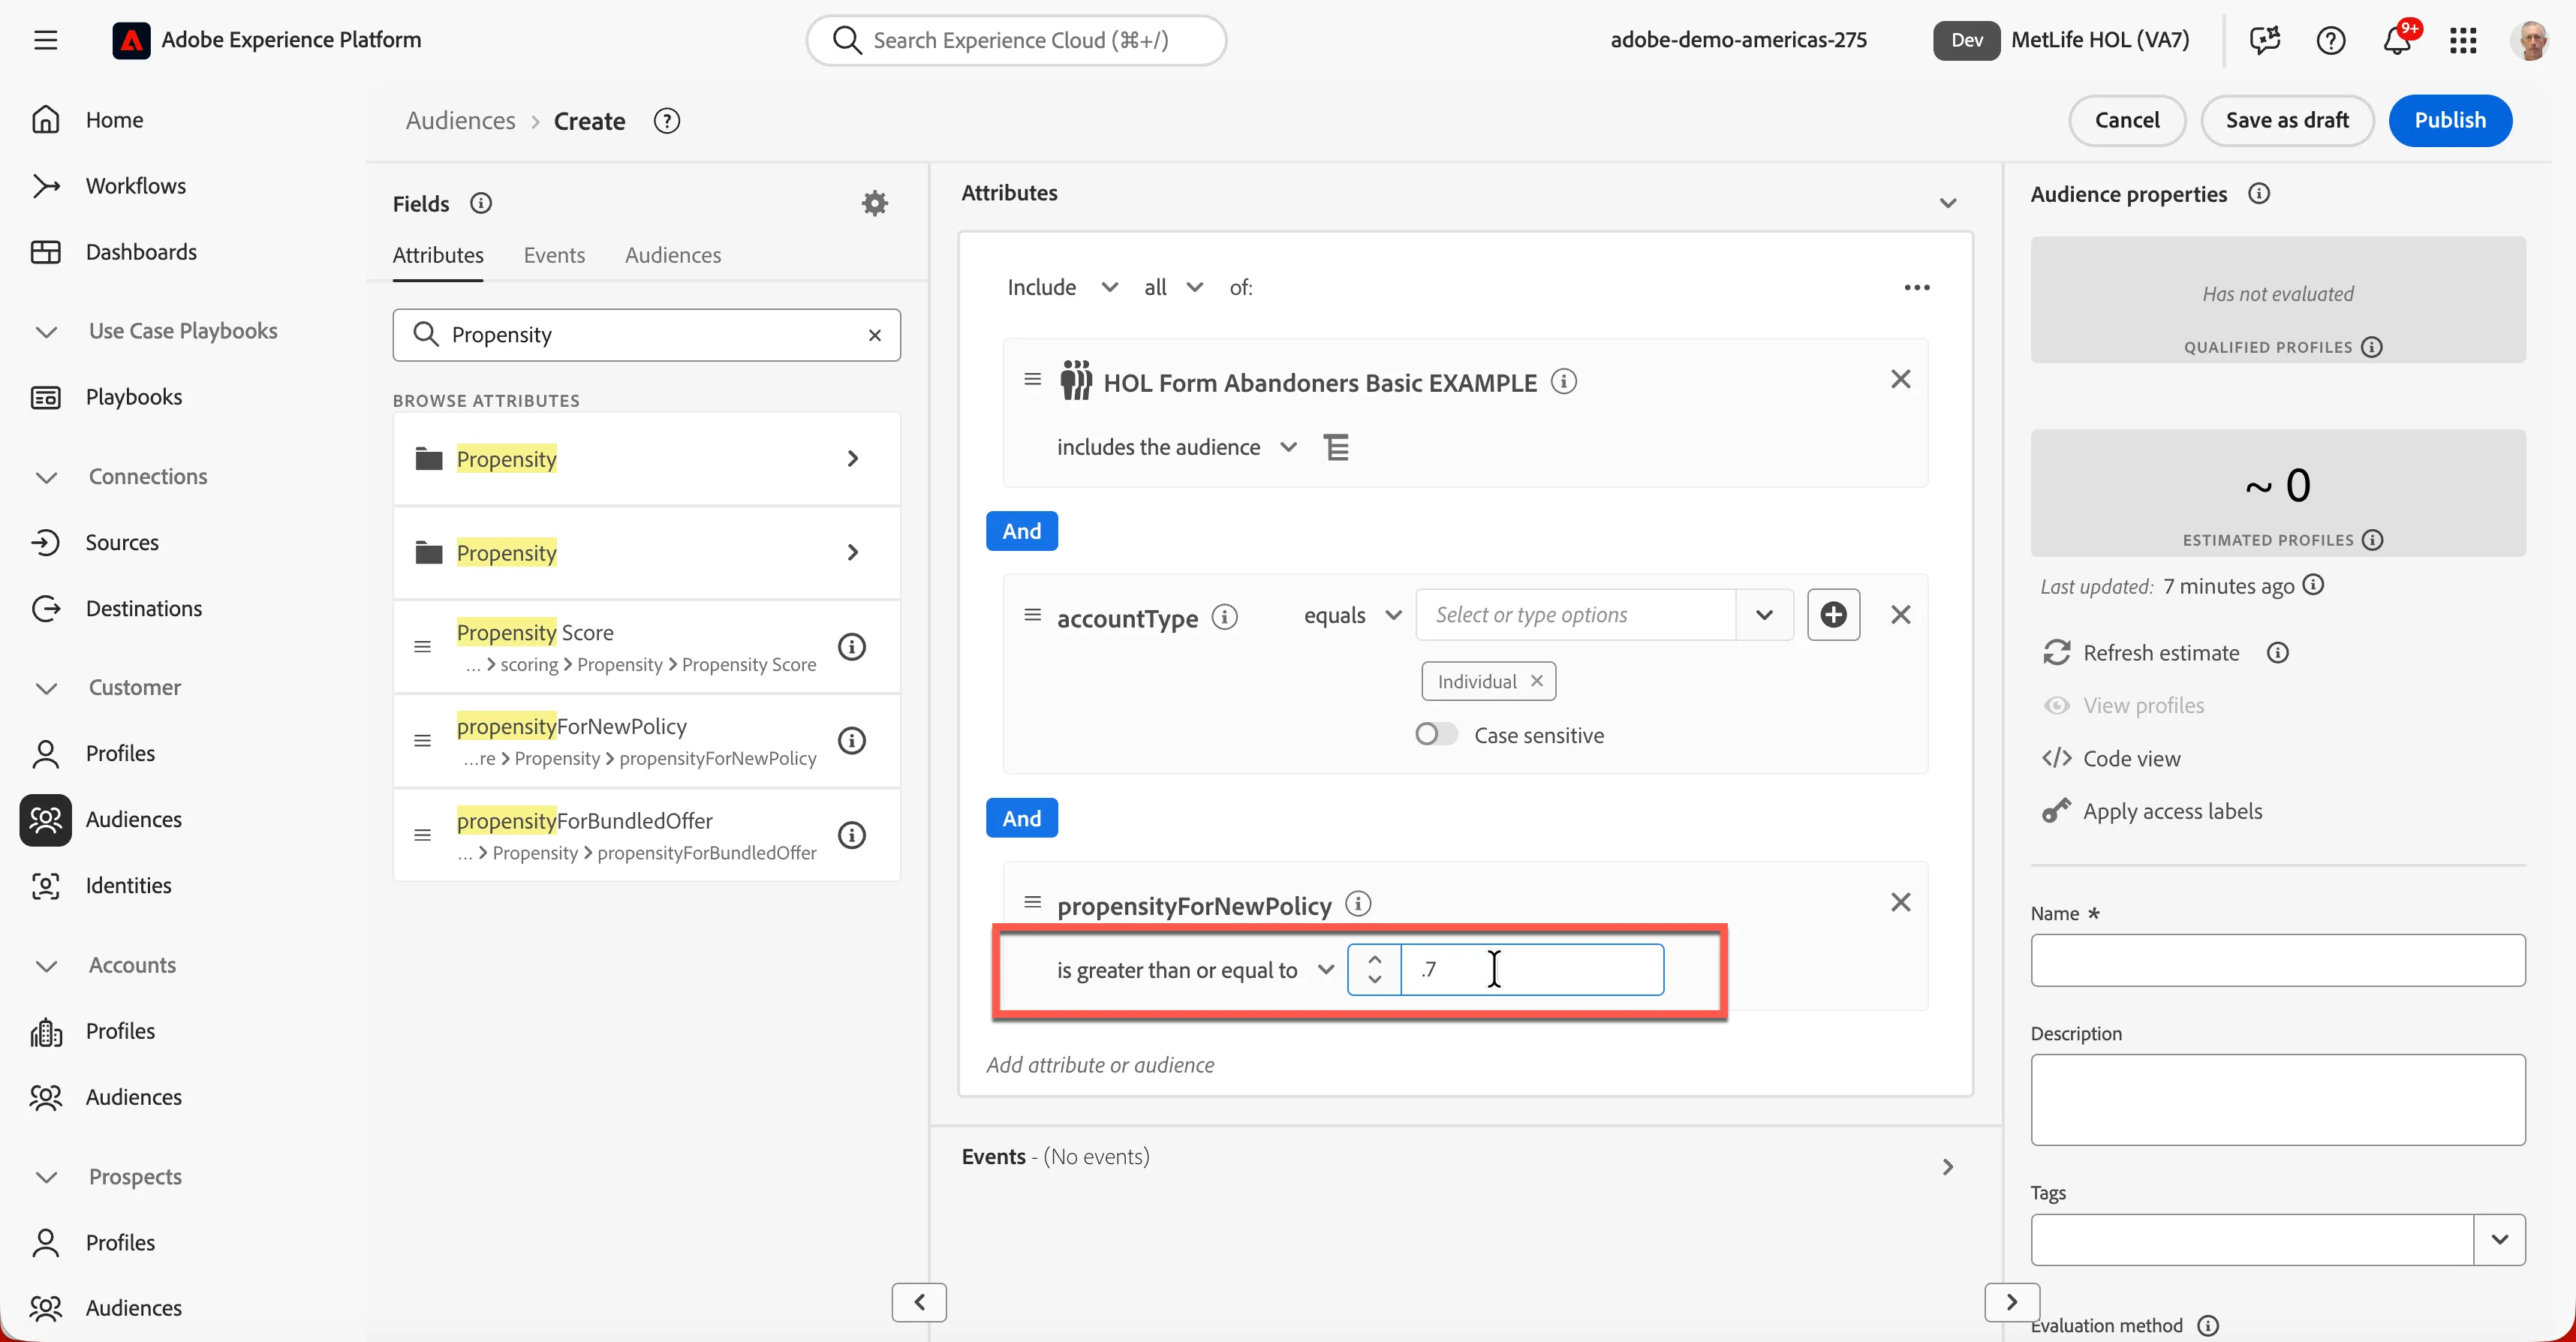This screenshot has width=2576, height=1342.
Task: Open the equals operator dropdown
Action: click(x=1352, y=614)
